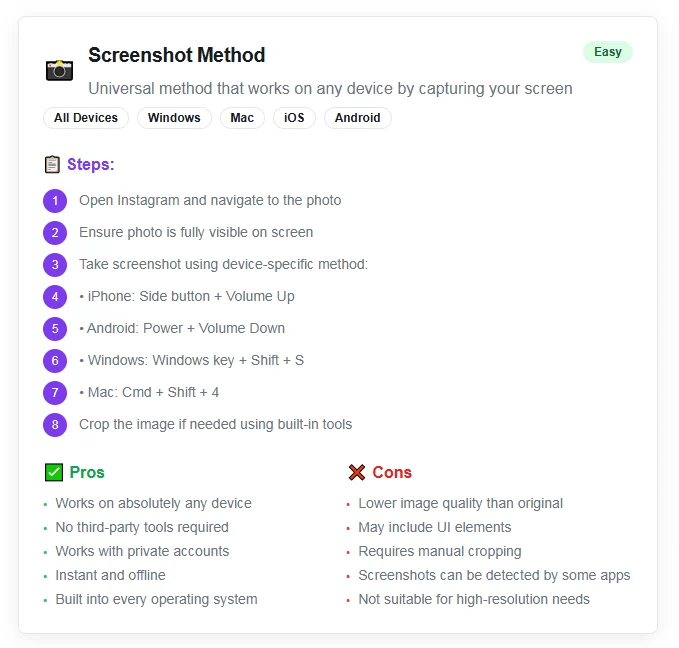Click the Windows key + Shift + S step
The height and width of the screenshot is (648, 679).
[x=192, y=360]
